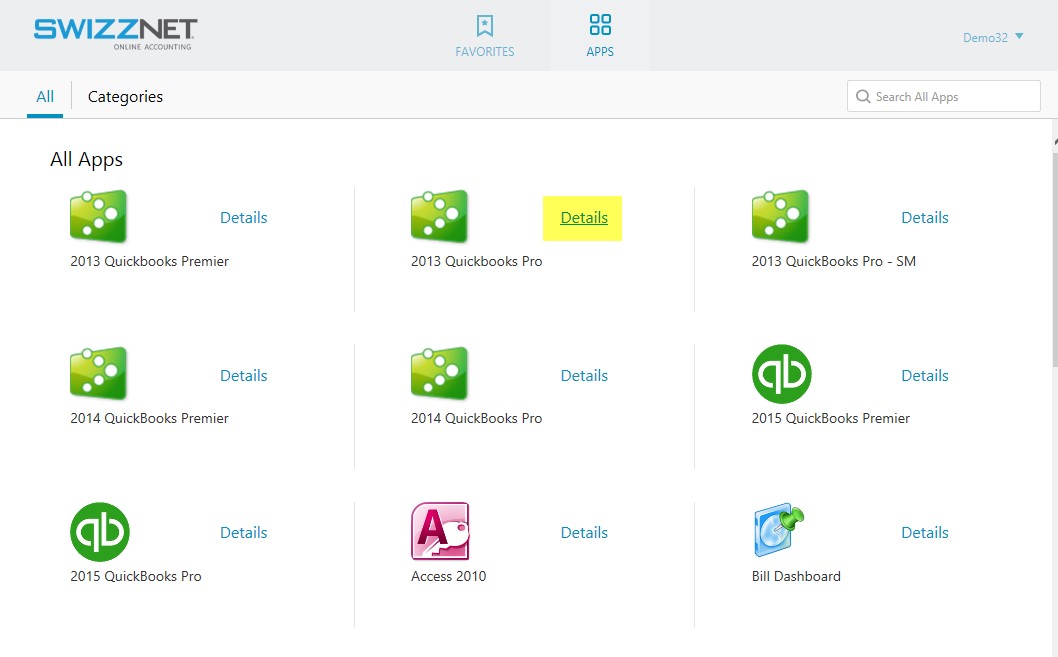Launch the Access 2010 app icon
1058x657 pixels.
[440, 531]
